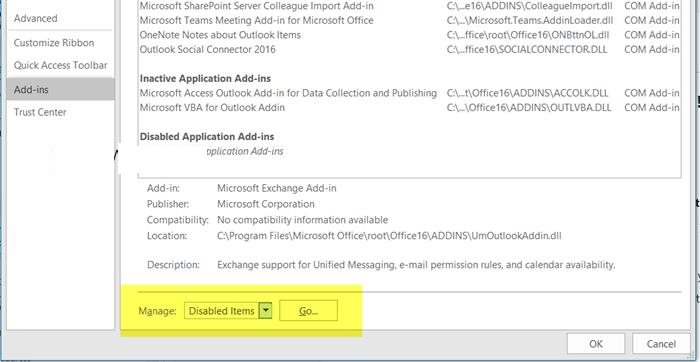Viewport: 700px width, 362px height.
Task: Select Microsoft SharePoint Server Colleague Import Add-in
Action: (257, 6)
